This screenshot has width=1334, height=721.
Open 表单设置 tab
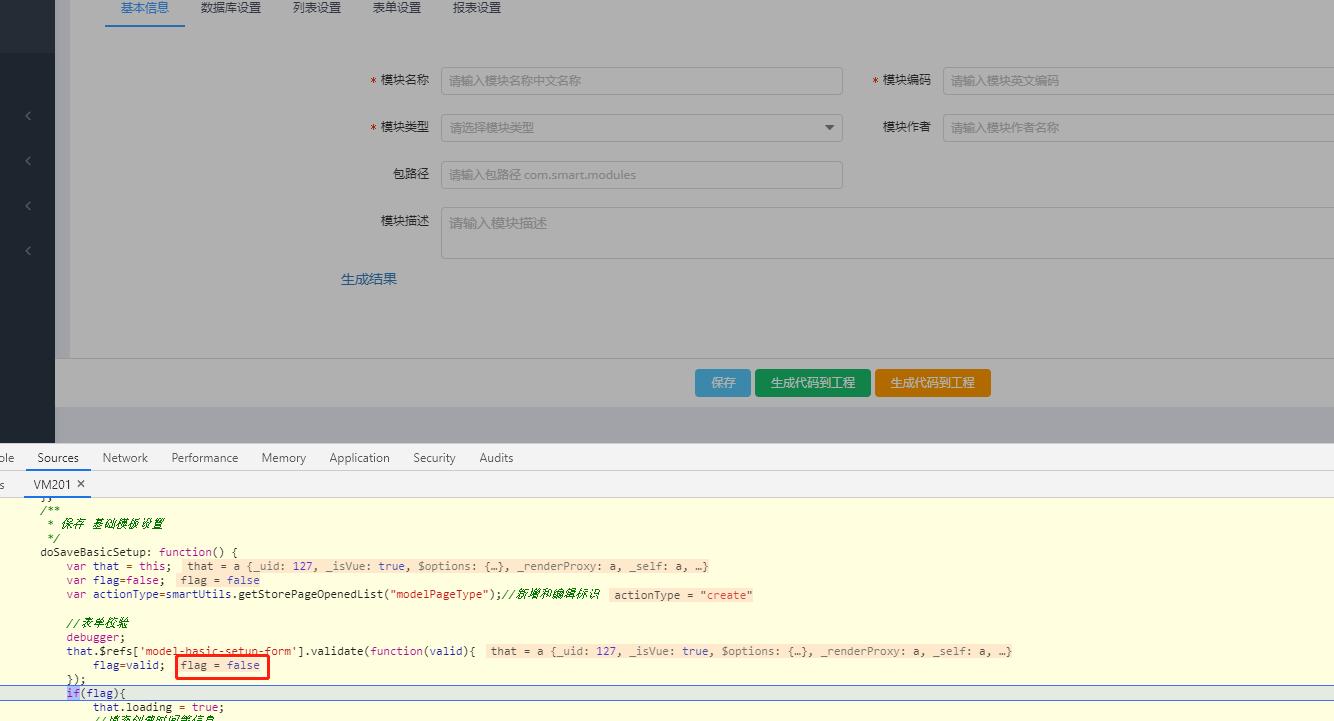[397, 8]
